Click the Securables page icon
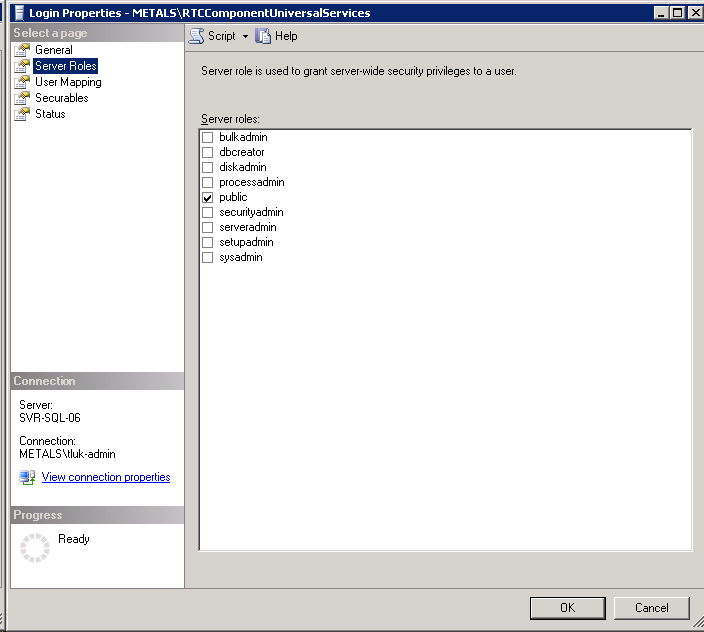This screenshot has width=704, height=632. pyautogui.click(x=22, y=98)
